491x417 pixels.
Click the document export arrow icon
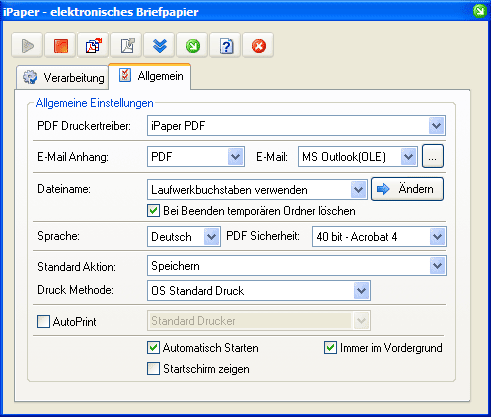coord(126,45)
